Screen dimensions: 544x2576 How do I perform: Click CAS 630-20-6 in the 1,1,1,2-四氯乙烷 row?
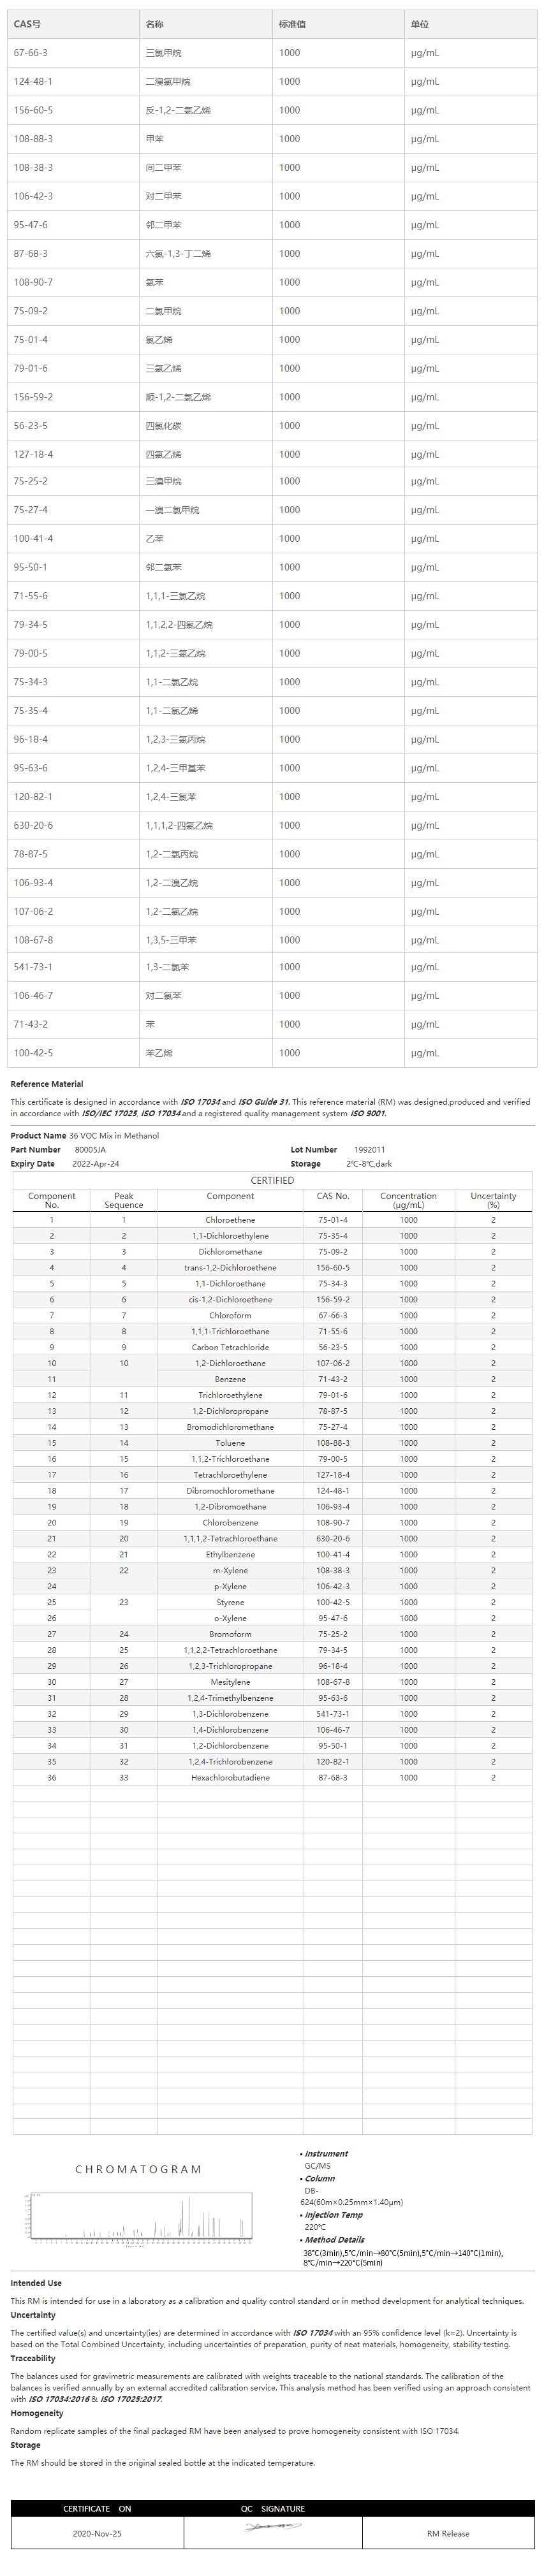point(33,825)
